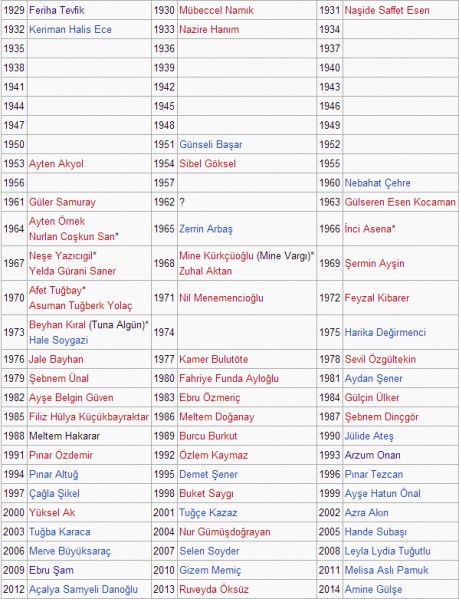
Task: Click the Azra Akın link
Action: [366, 513]
